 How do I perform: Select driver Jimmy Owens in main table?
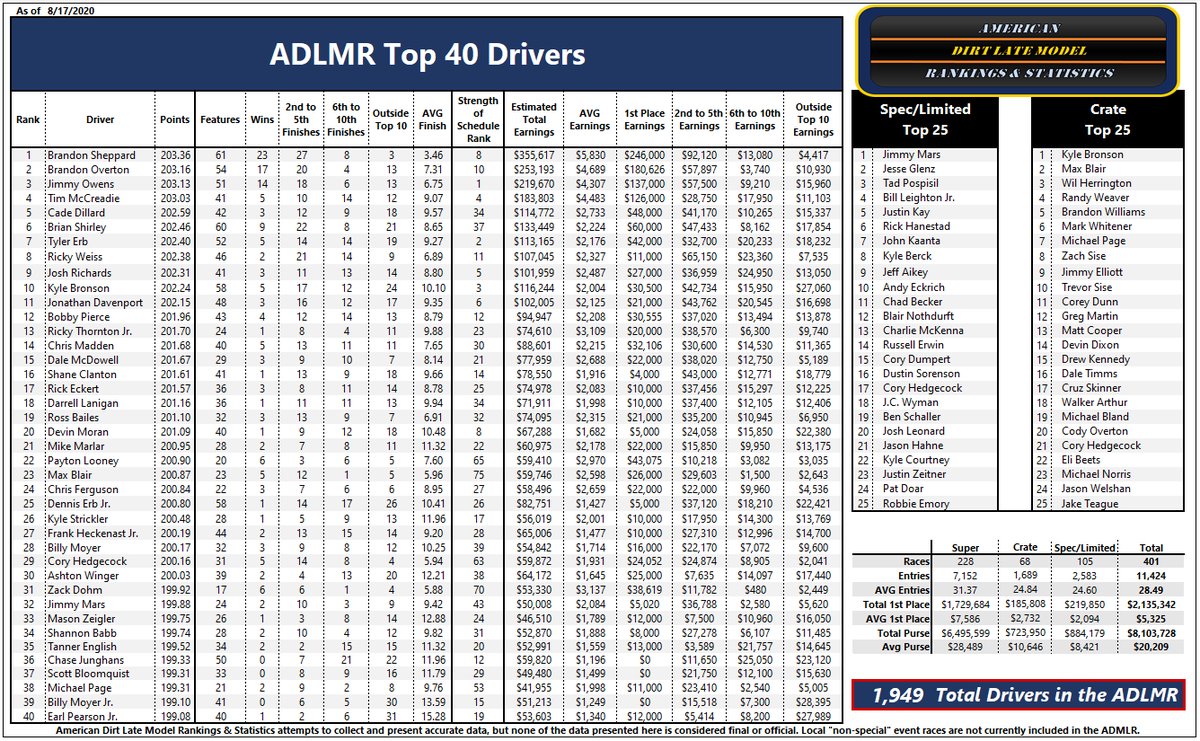tap(81, 184)
